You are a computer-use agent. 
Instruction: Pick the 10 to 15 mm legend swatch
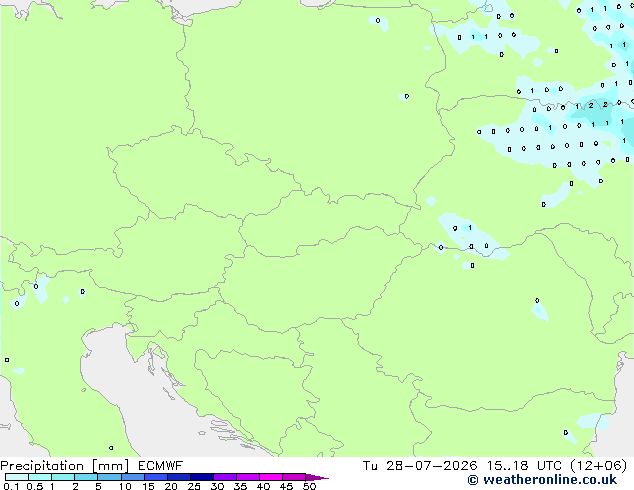(133, 477)
